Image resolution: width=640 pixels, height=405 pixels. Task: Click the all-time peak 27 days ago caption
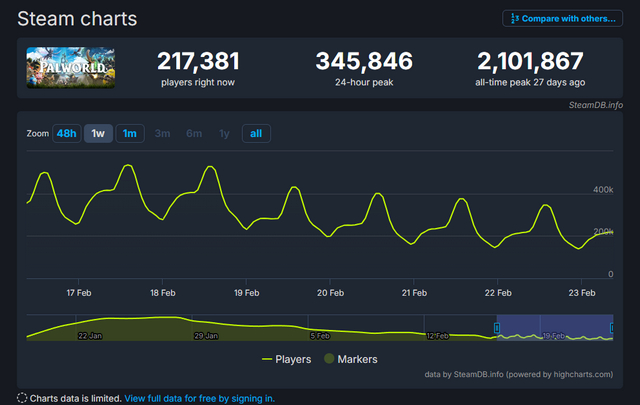point(530,82)
